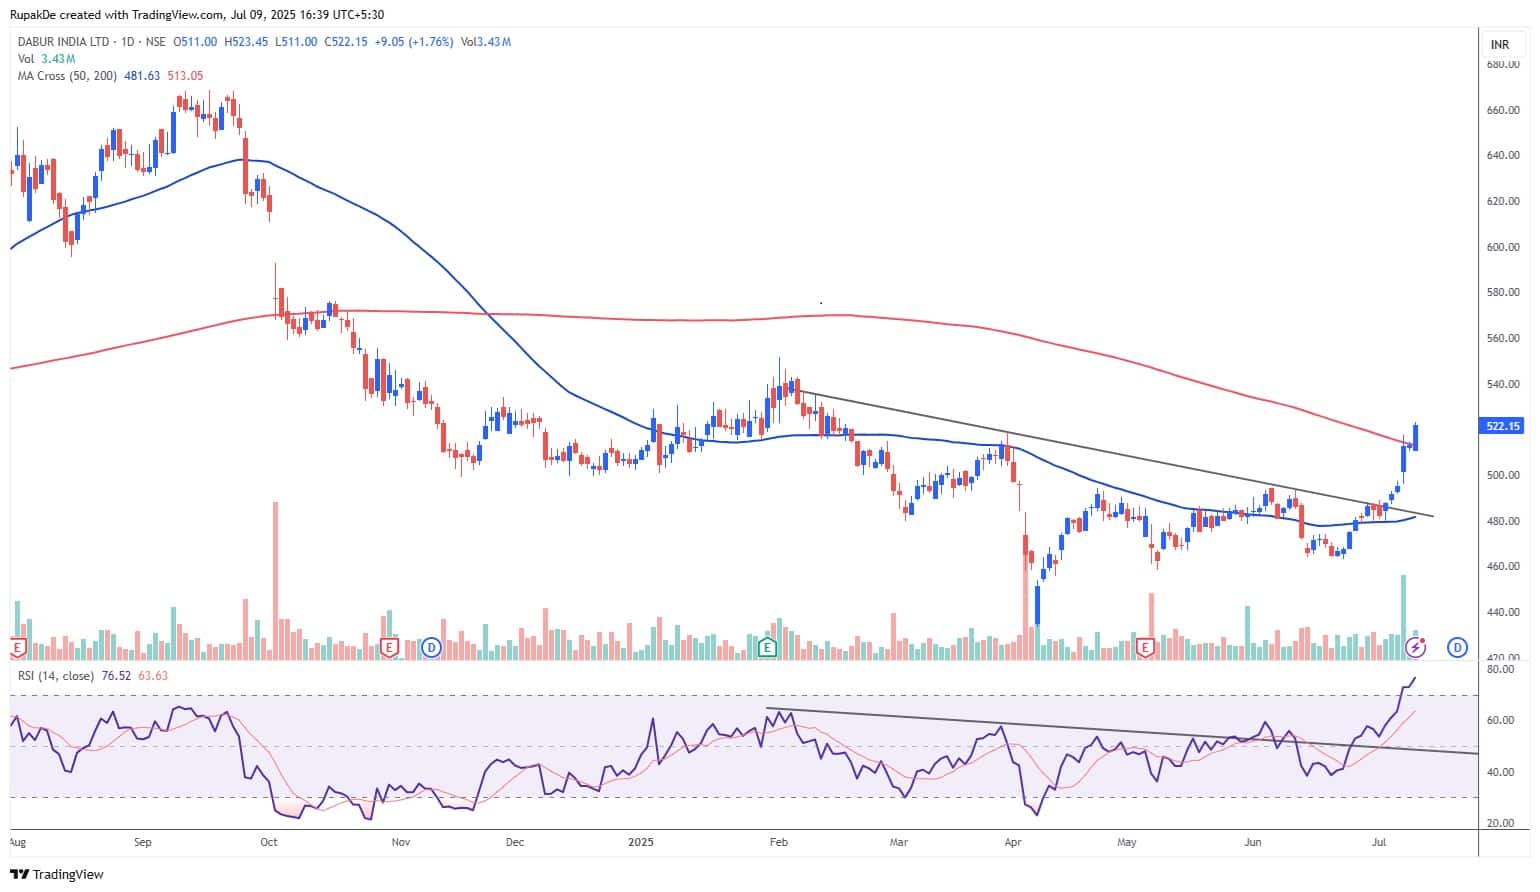
Task: Click the dividend D marker at far right
Action: (x=1457, y=648)
